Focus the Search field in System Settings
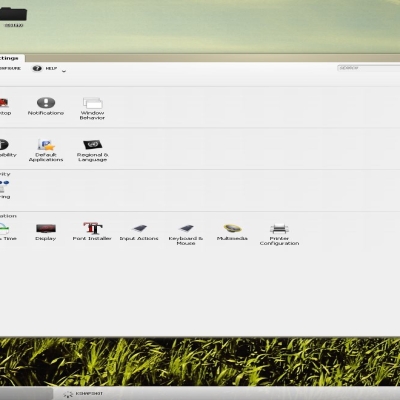The image size is (400, 400). (x=368, y=68)
